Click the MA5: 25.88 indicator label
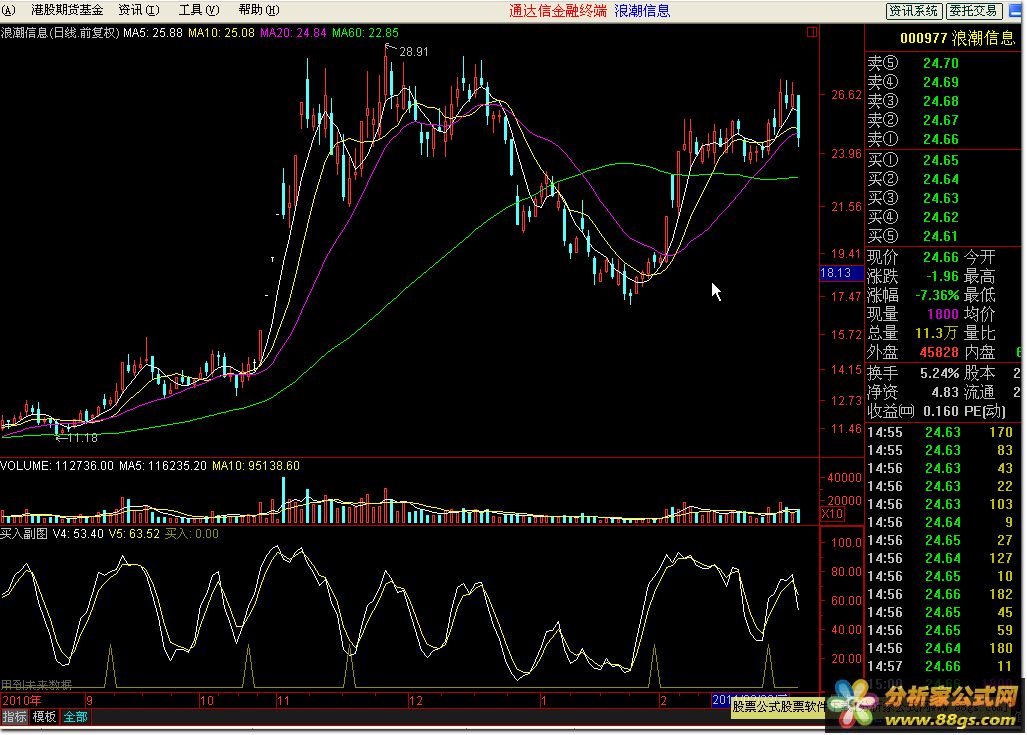The height and width of the screenshot is (735, 1027). [x=153, y=32]
